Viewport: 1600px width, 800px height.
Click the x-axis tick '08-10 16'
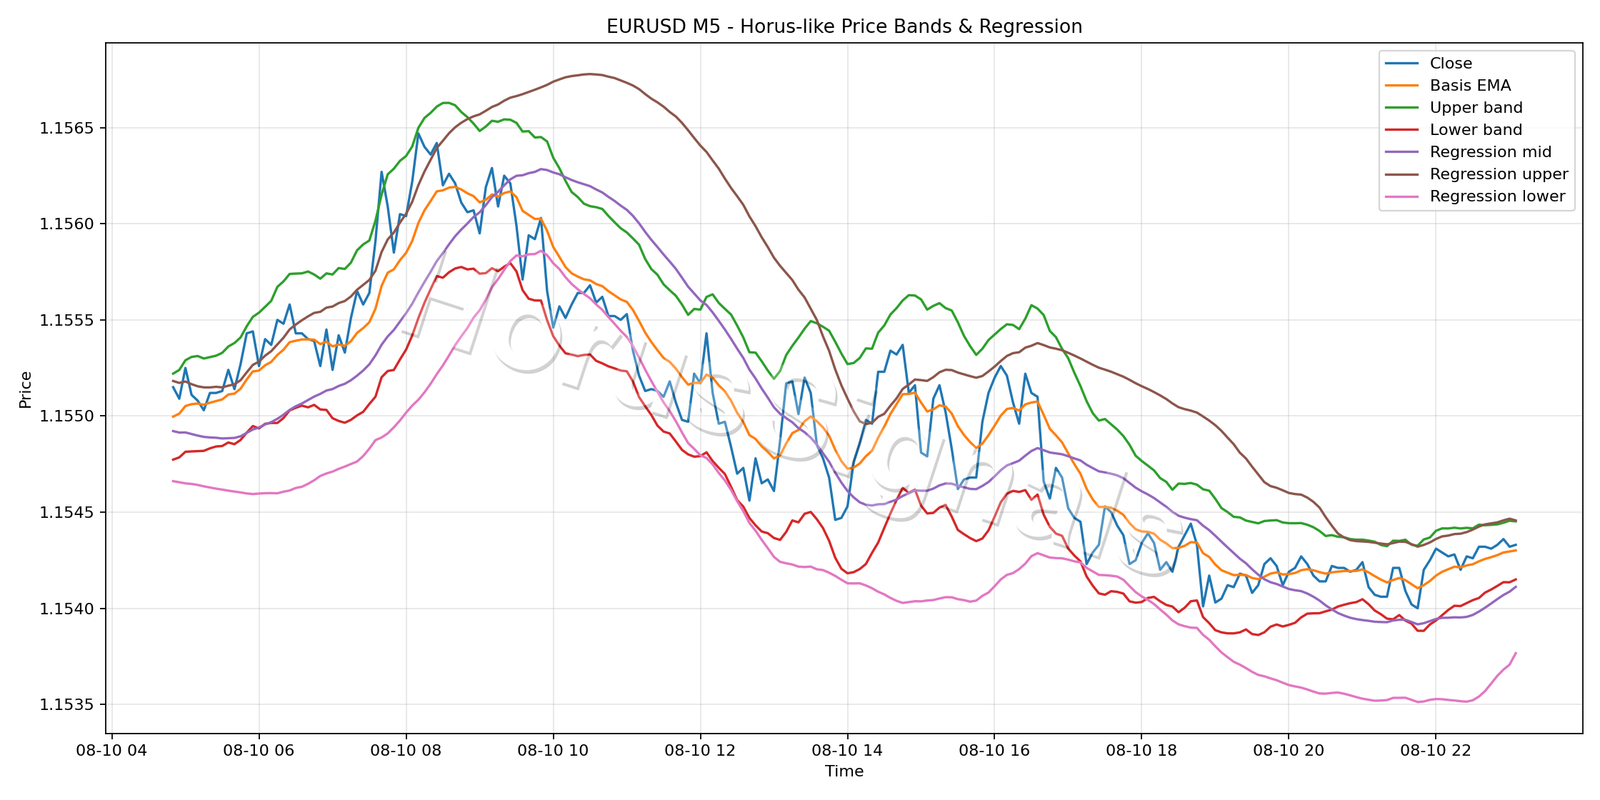click(x=994, y=750)
